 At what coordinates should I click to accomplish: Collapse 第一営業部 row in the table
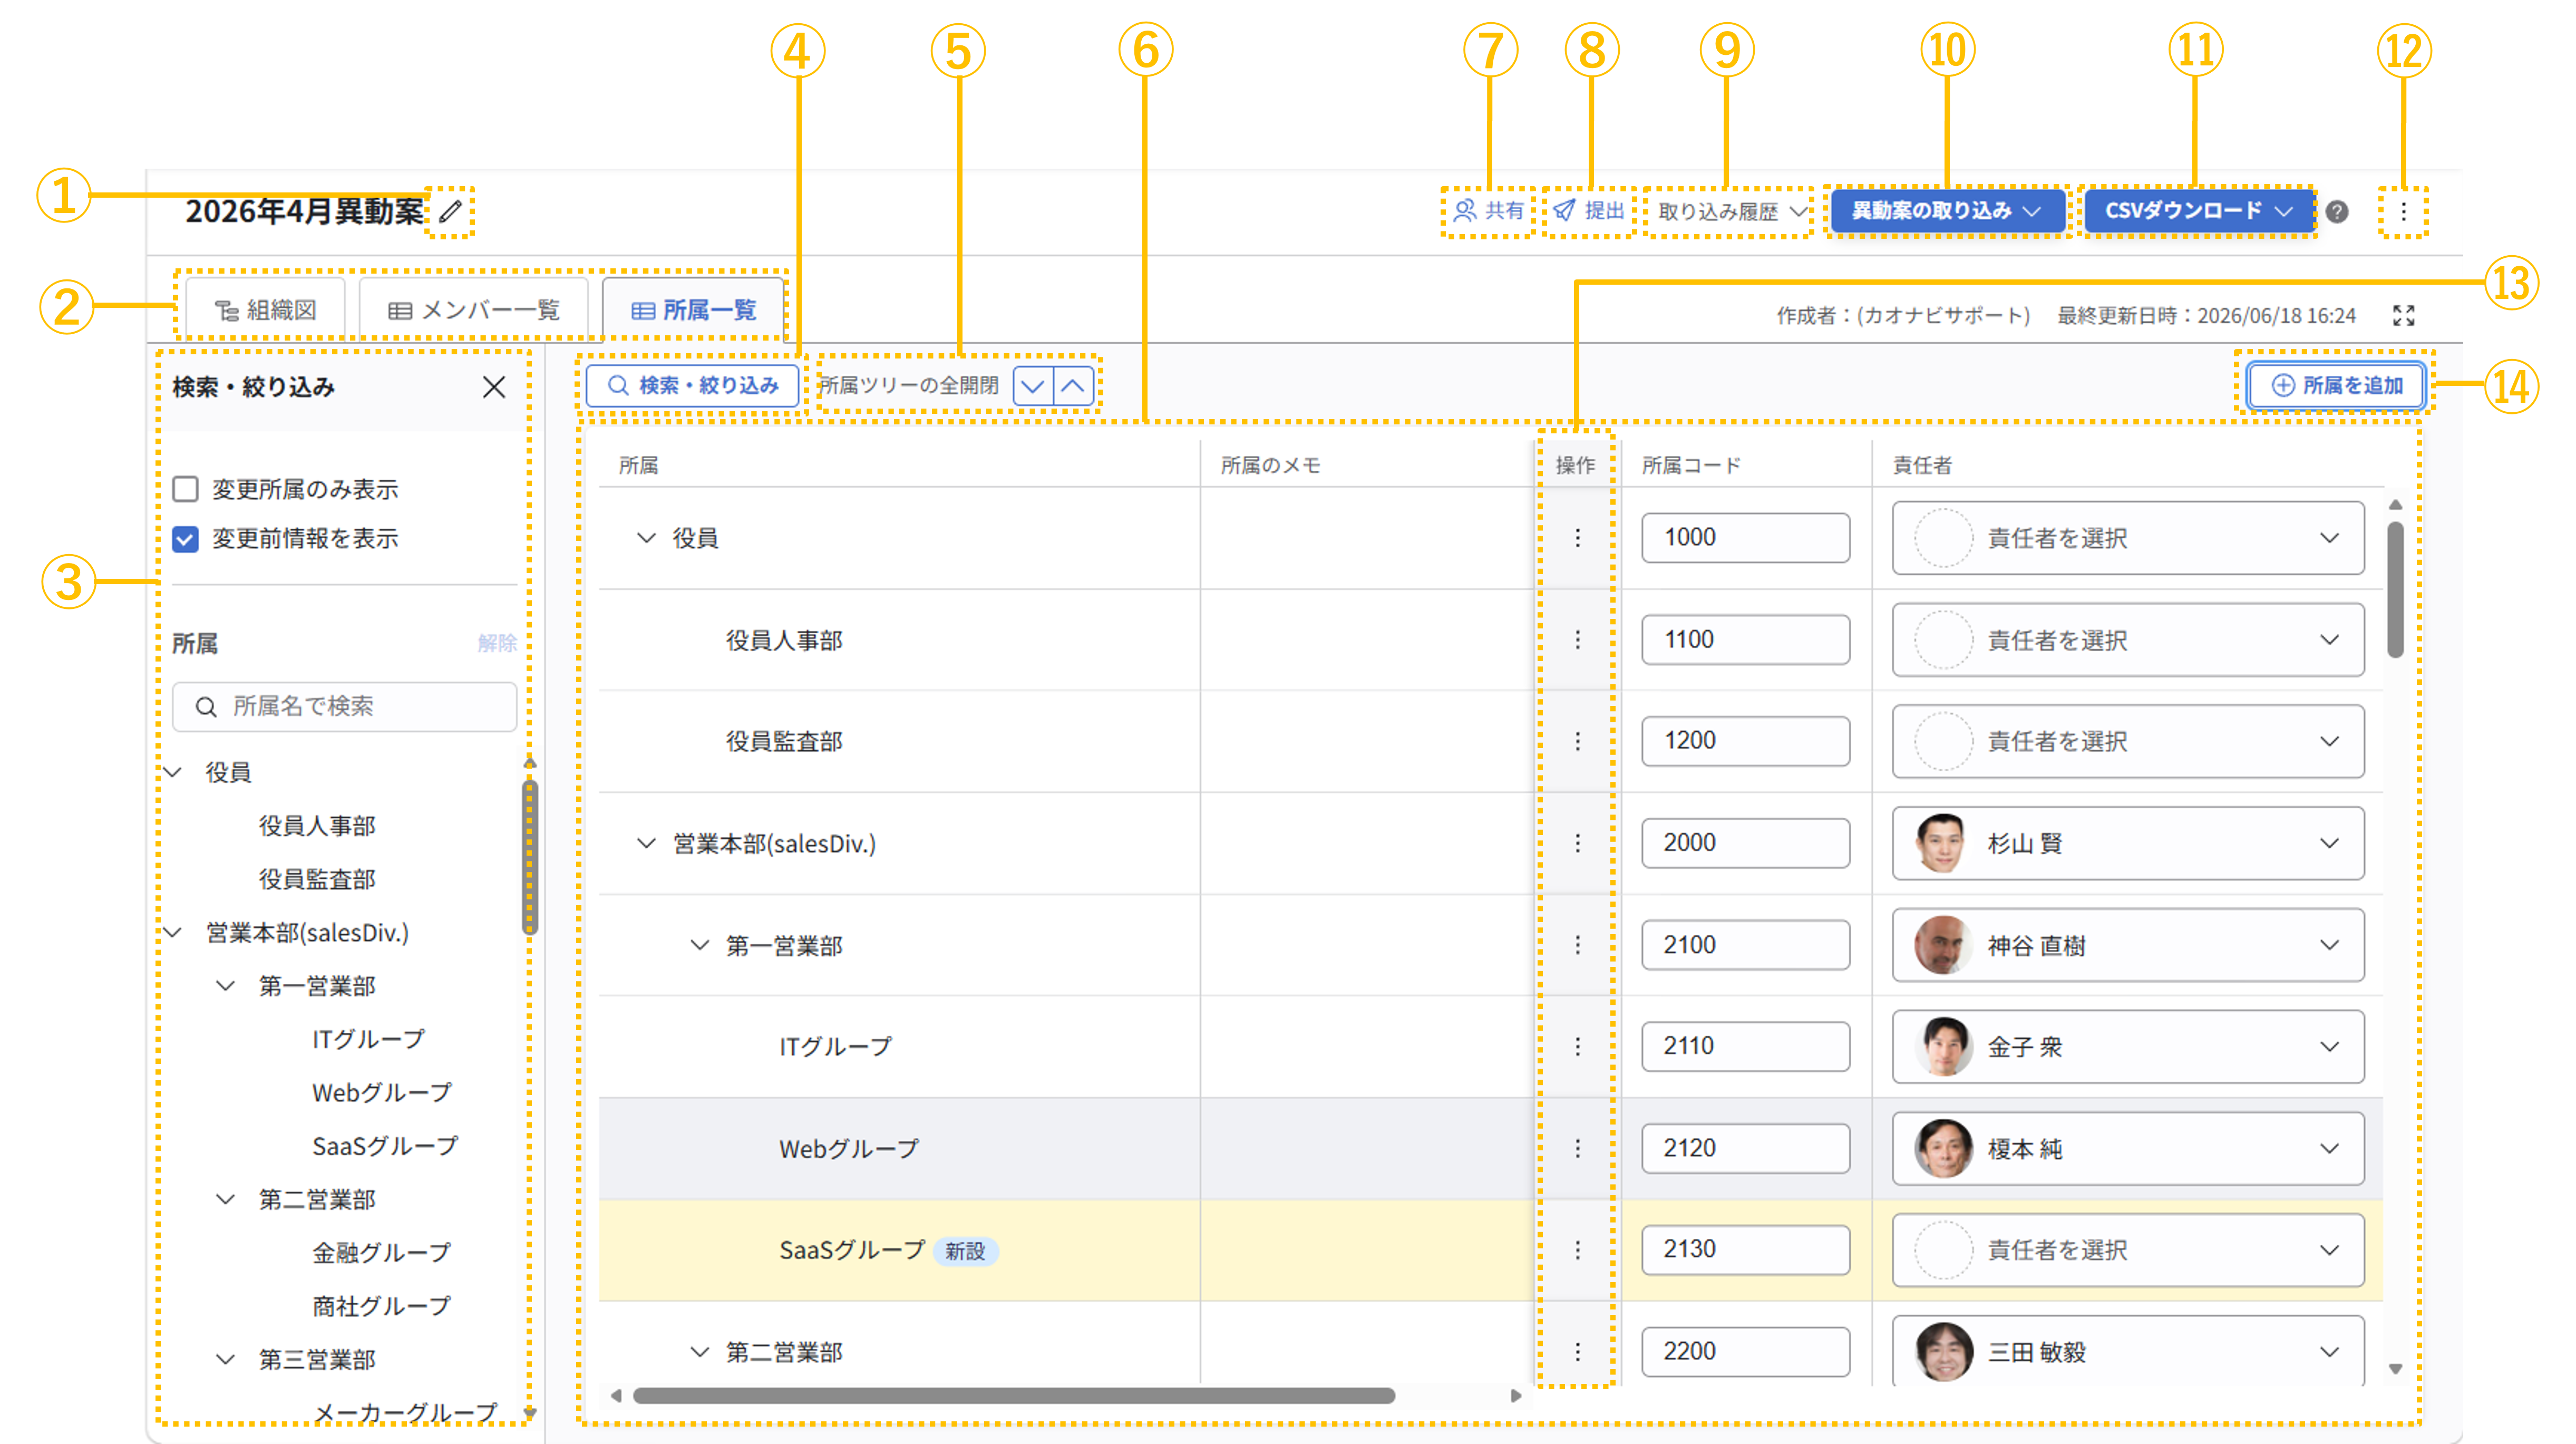(x=700, y=945)
